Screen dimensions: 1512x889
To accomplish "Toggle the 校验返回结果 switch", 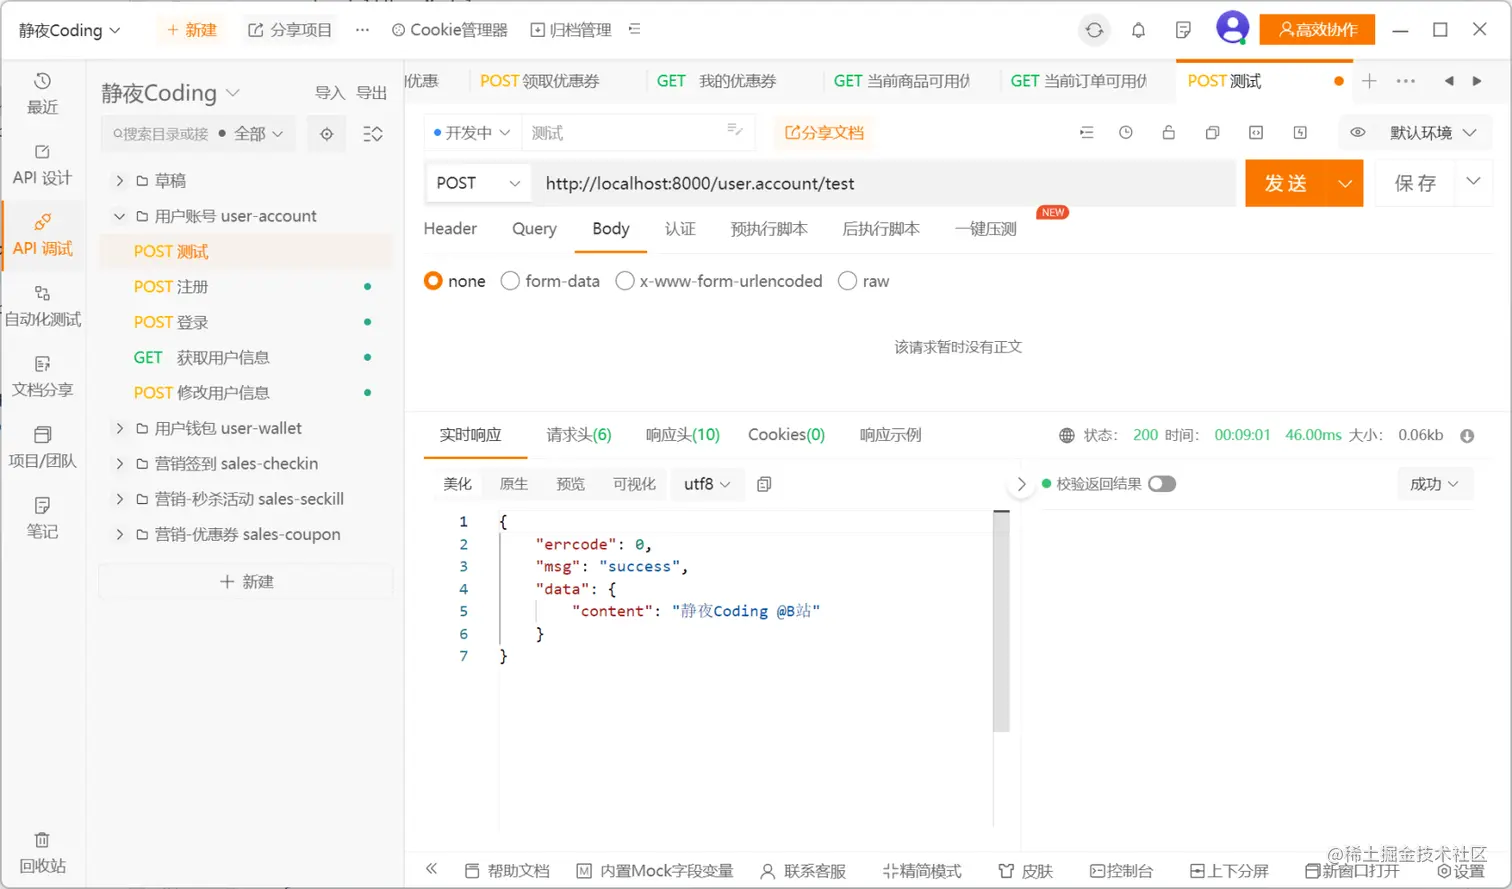I will point(1162,484).
